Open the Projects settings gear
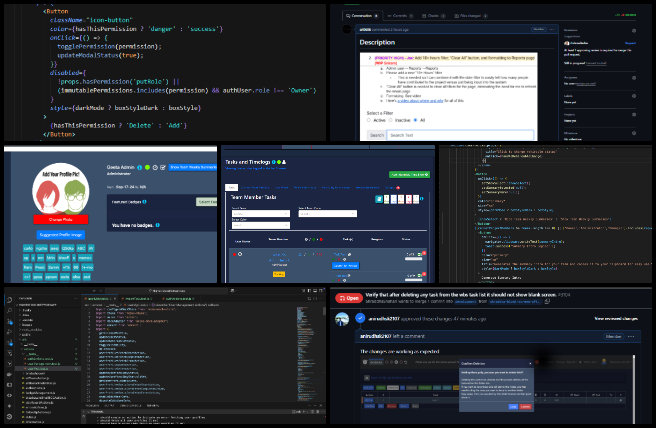This screenshot has width=656, height=428. pyautogui.click(x=634, y=114)
